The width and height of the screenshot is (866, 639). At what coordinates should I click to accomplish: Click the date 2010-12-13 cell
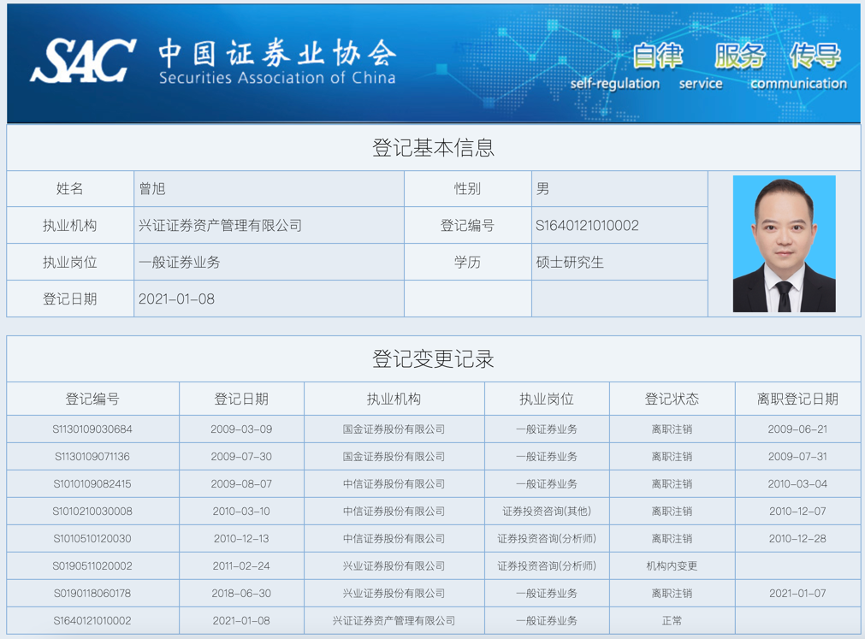coord(241,538)
